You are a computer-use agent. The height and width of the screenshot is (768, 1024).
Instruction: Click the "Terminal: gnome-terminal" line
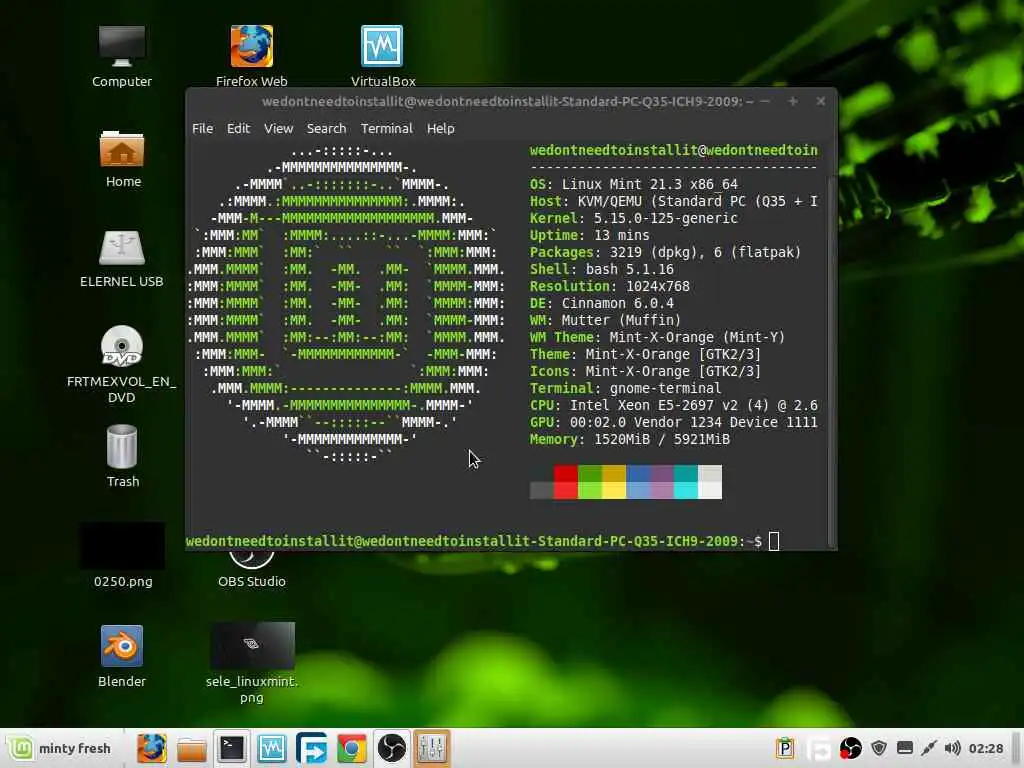point(626,389)
